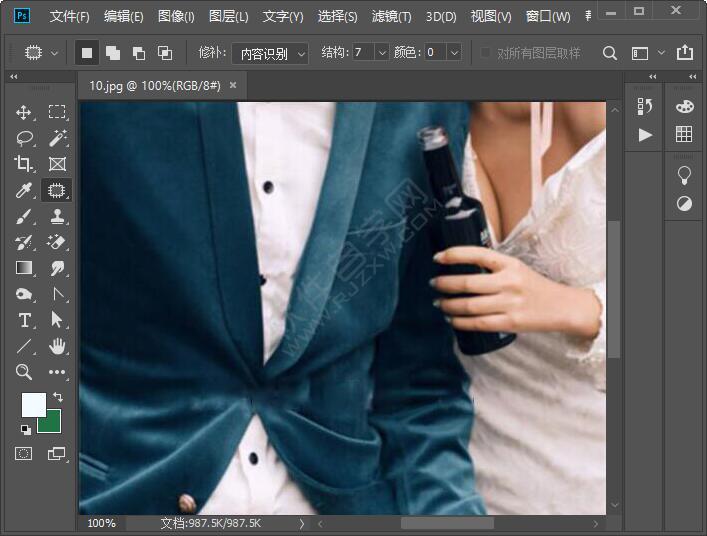Swap foreground and background colors

(58, 397)
